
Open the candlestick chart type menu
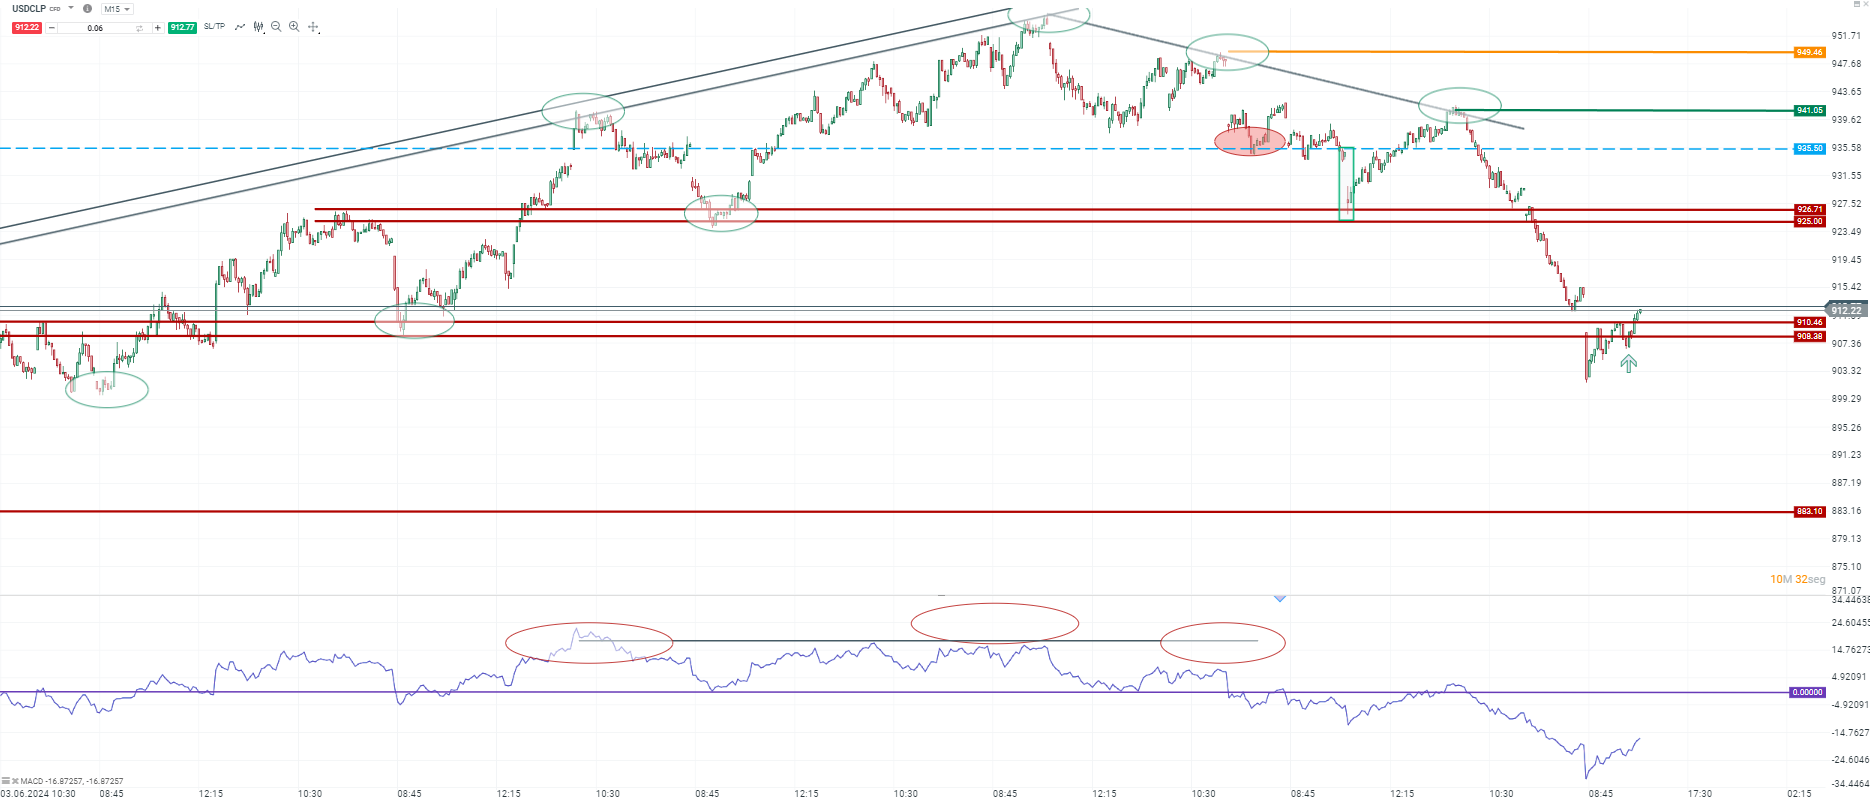(x=259, y=27)
